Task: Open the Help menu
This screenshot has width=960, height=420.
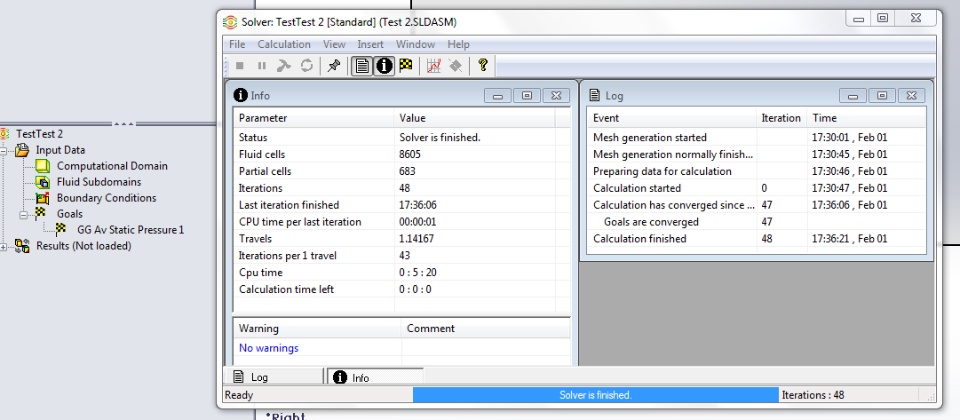Action: click(x=458, y=44)
